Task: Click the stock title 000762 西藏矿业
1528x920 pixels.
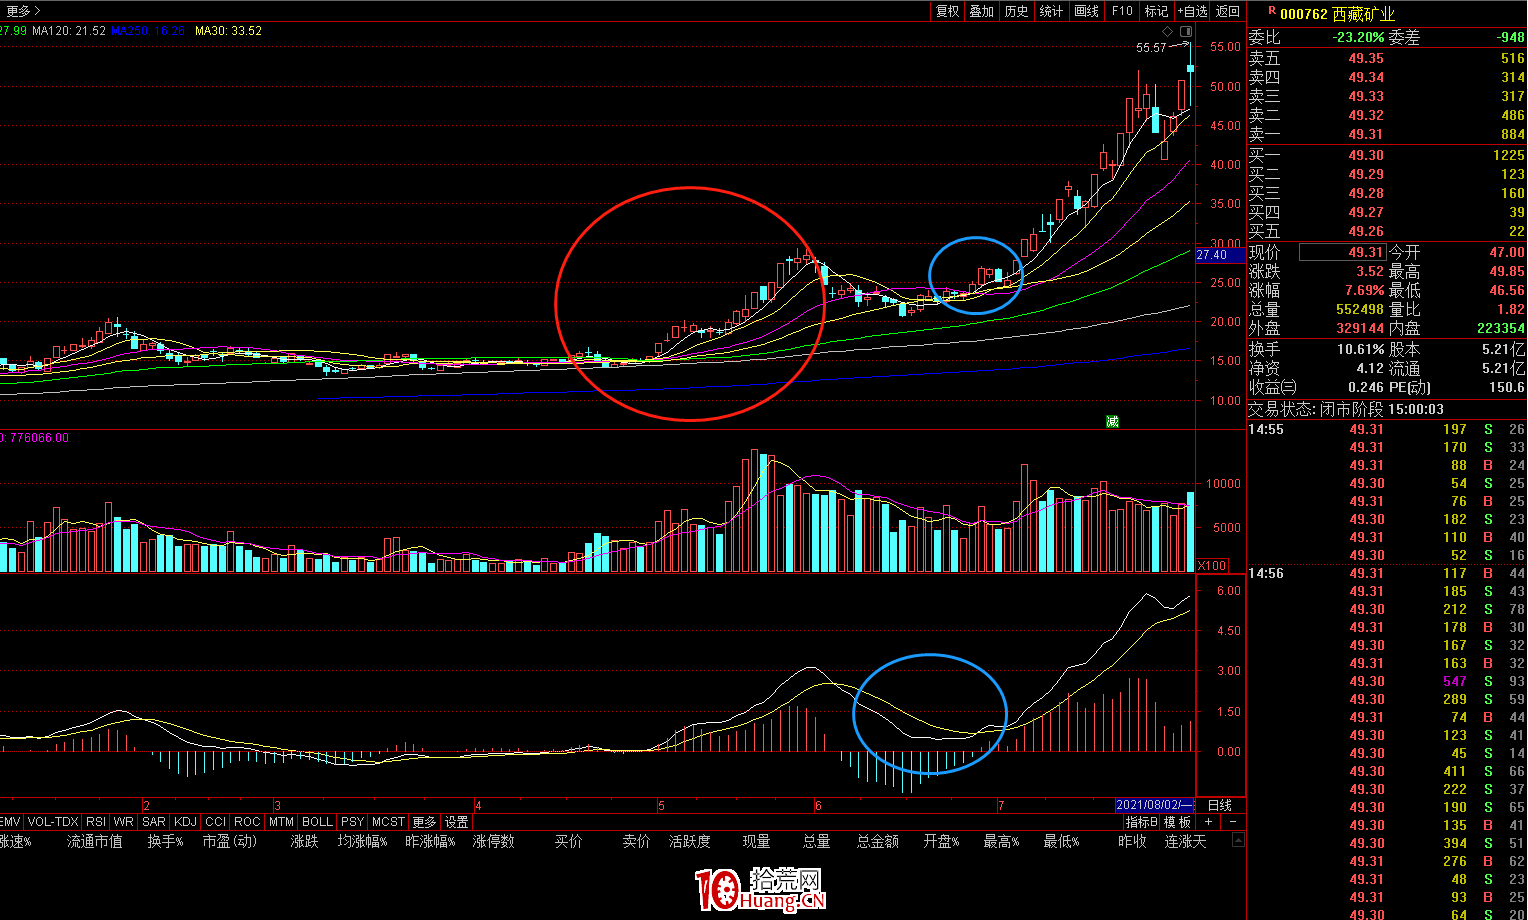Action: (x=1338, y=13)
